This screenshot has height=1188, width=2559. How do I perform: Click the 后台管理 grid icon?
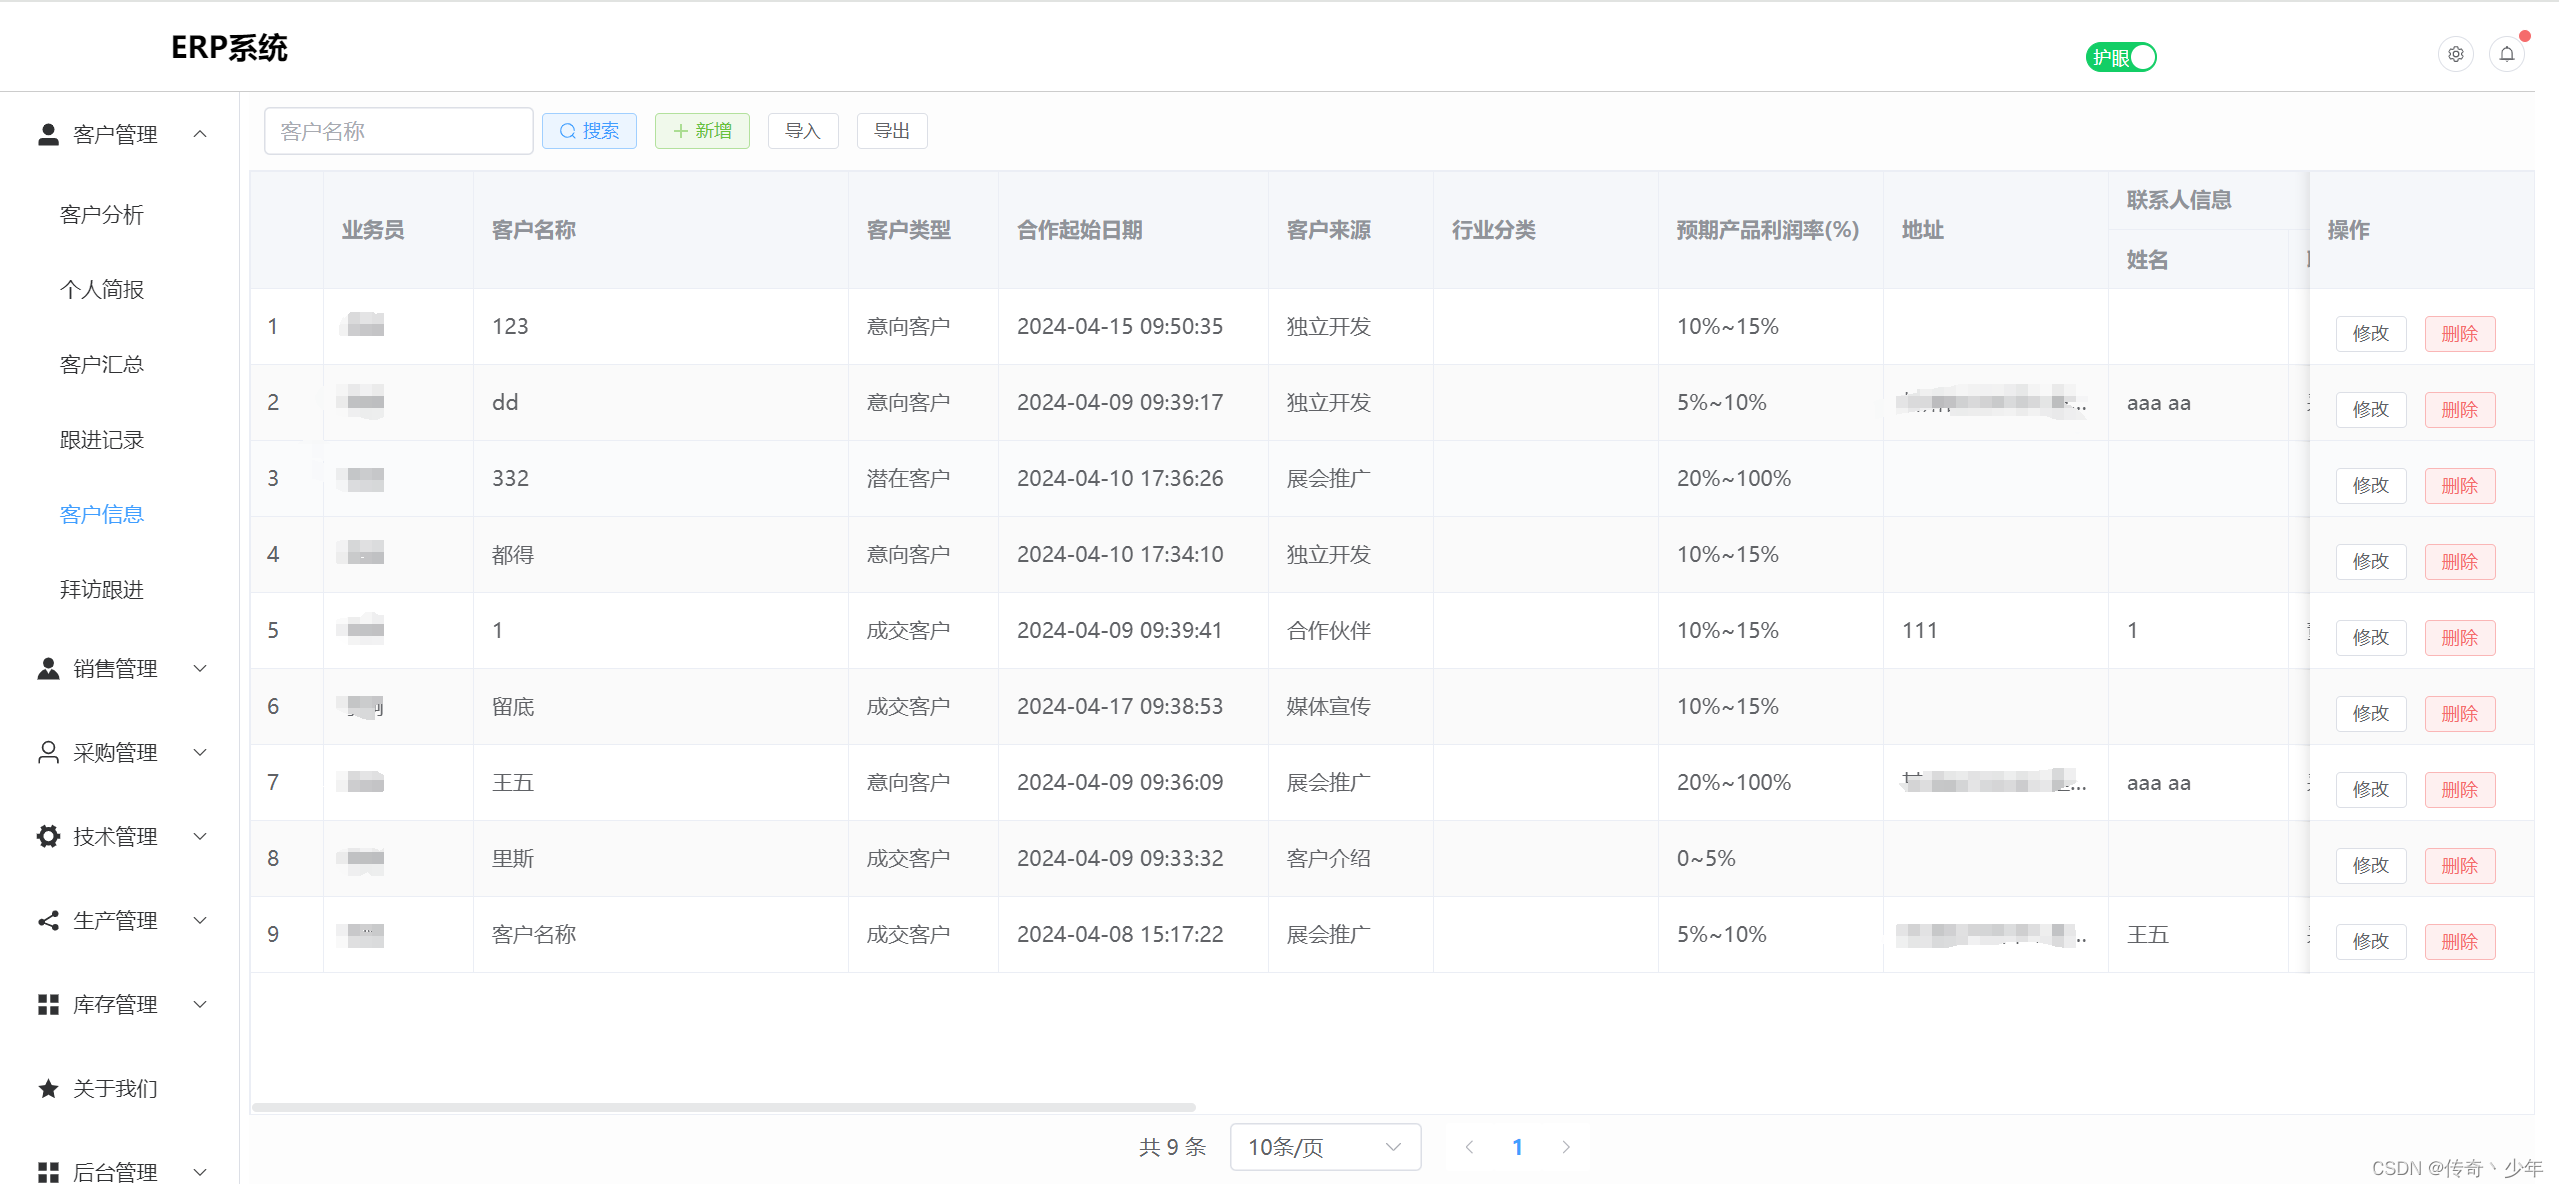click(x=48, y=1171)
